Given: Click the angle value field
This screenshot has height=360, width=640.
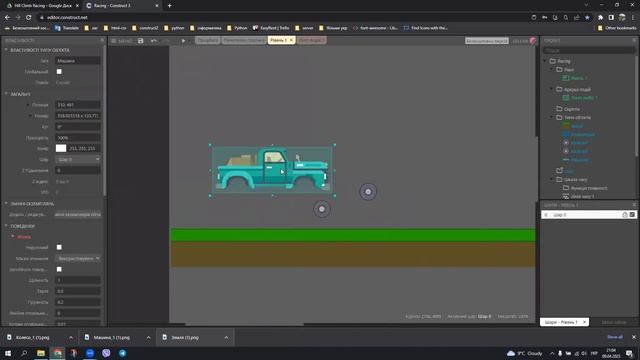Looking at the screenshot, I should (x=78, y=127).
